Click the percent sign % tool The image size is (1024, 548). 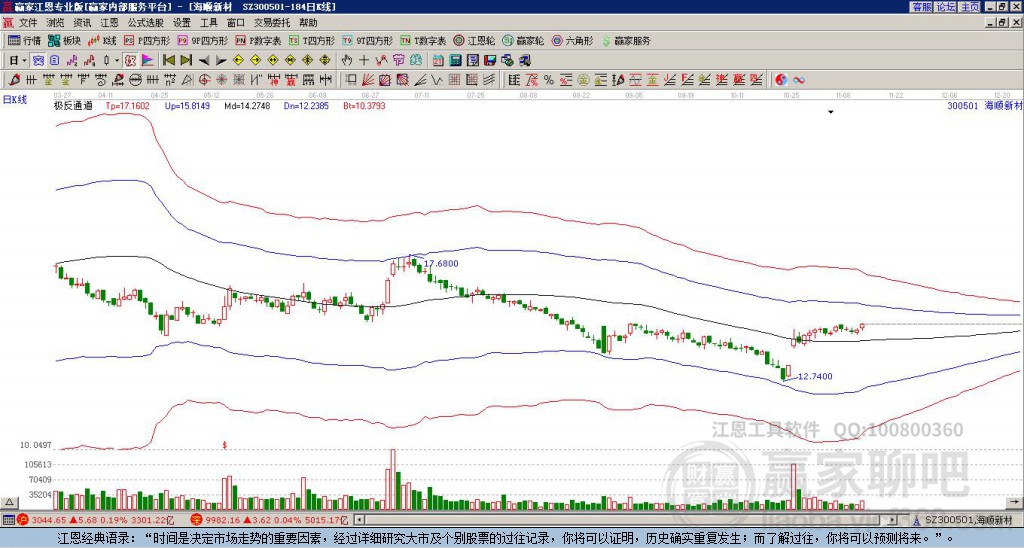pyautogui.click(x=549, y=80)
